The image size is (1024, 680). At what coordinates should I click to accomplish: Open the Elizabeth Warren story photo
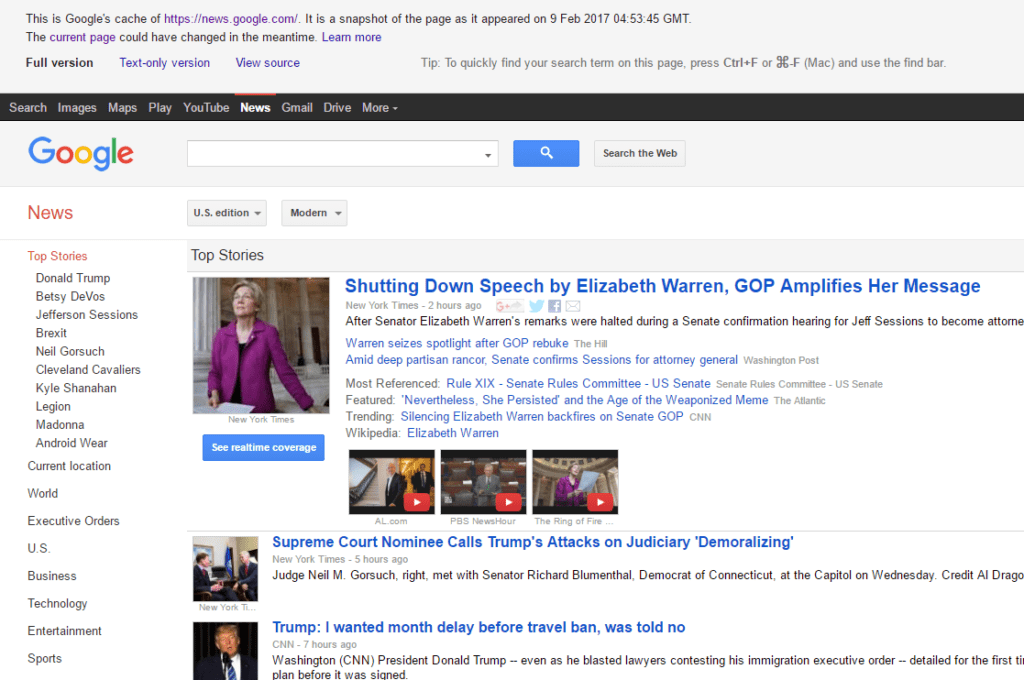coord(261,346)
